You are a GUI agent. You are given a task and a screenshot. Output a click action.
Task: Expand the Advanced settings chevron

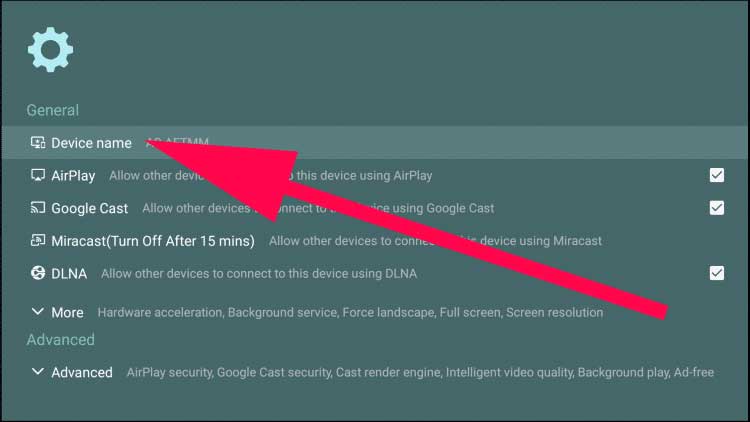pyautogui.click(x=38, y=372)
